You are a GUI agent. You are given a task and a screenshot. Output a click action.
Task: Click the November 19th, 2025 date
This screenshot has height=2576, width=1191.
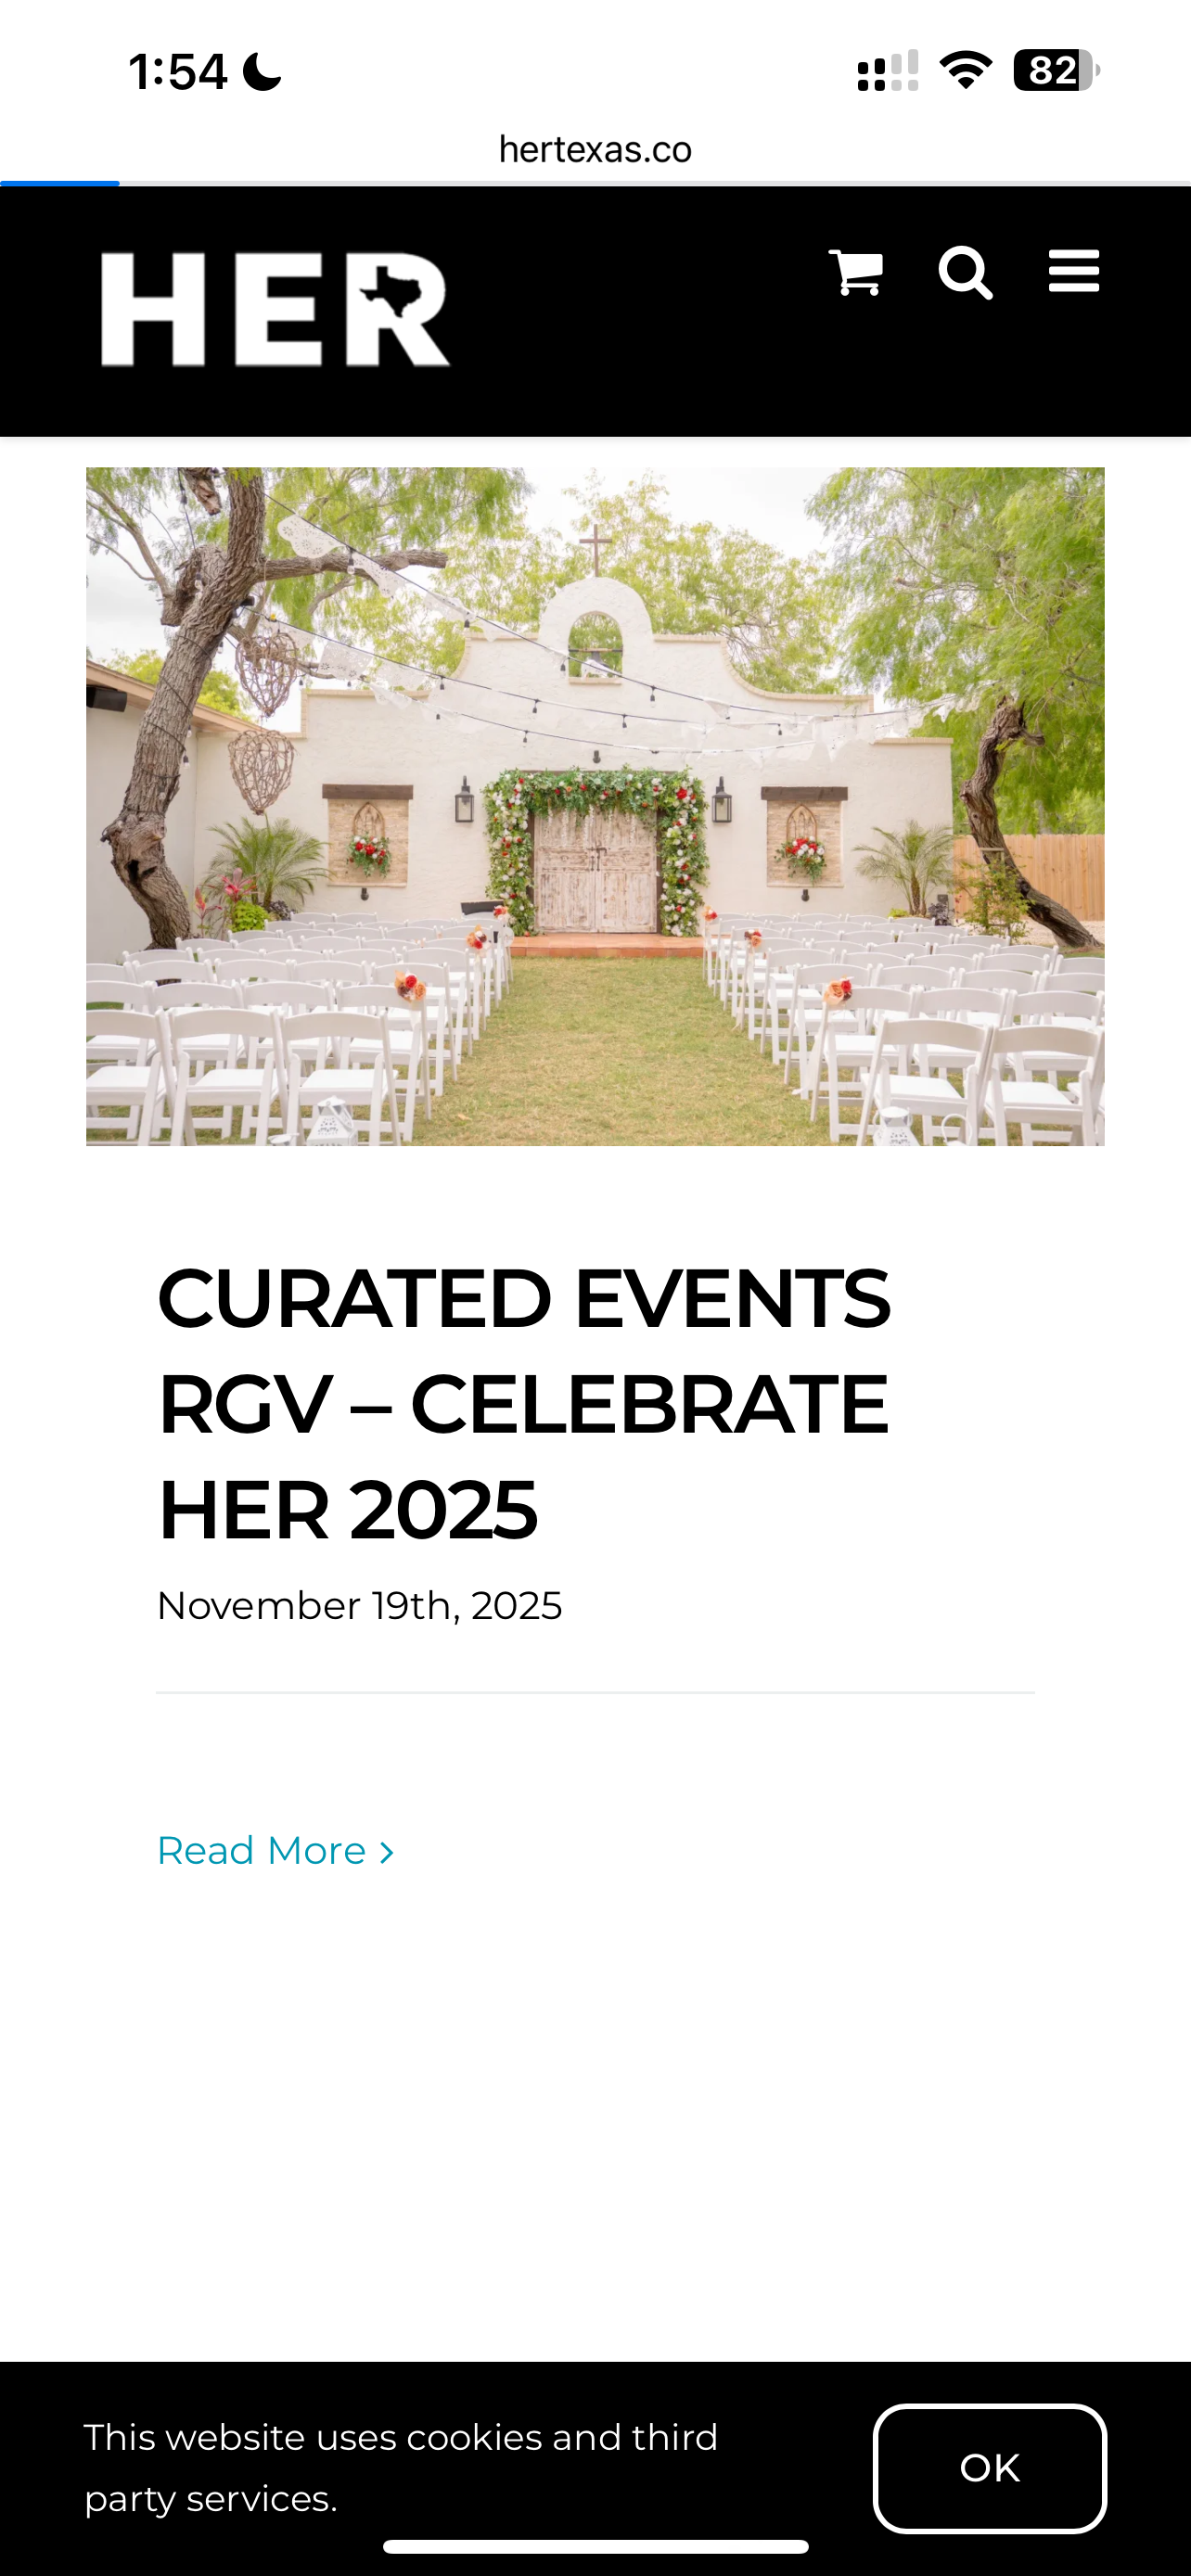(x=359, y=1606)
